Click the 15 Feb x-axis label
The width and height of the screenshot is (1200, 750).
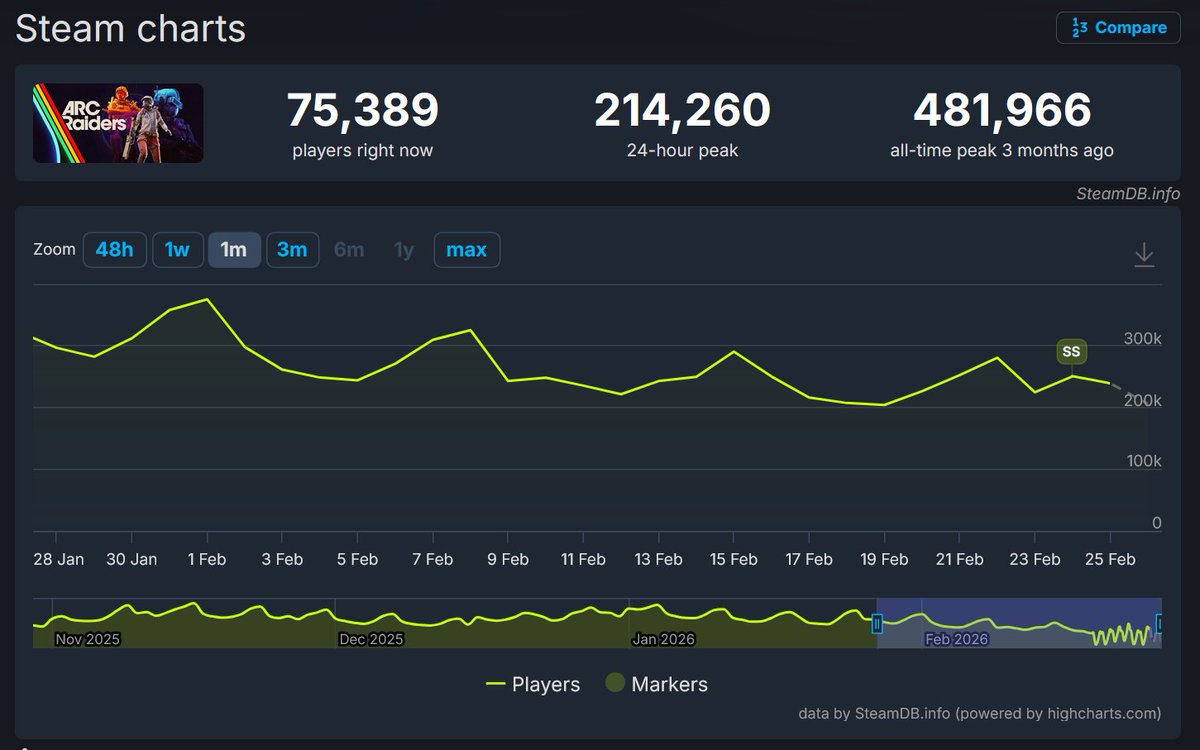[733, 559]
